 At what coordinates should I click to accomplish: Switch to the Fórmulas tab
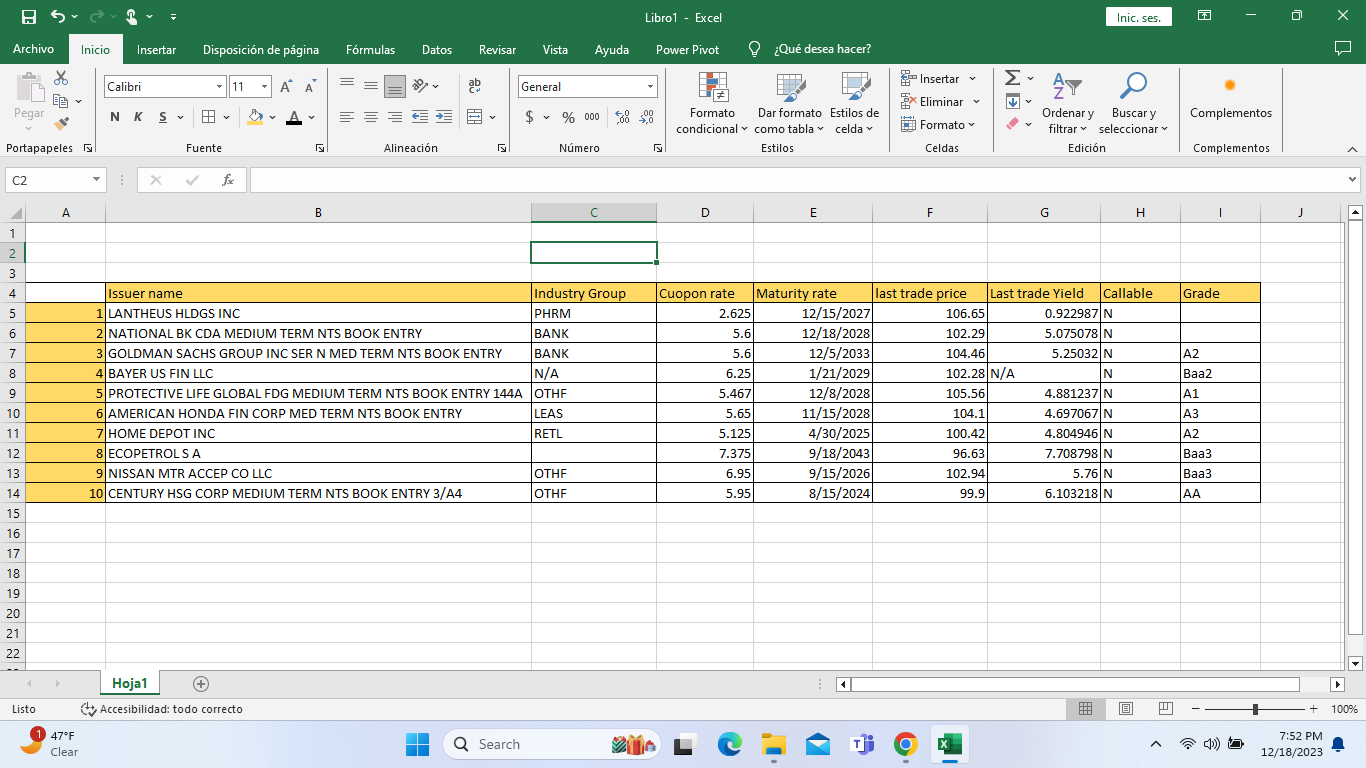click(370, 50)
